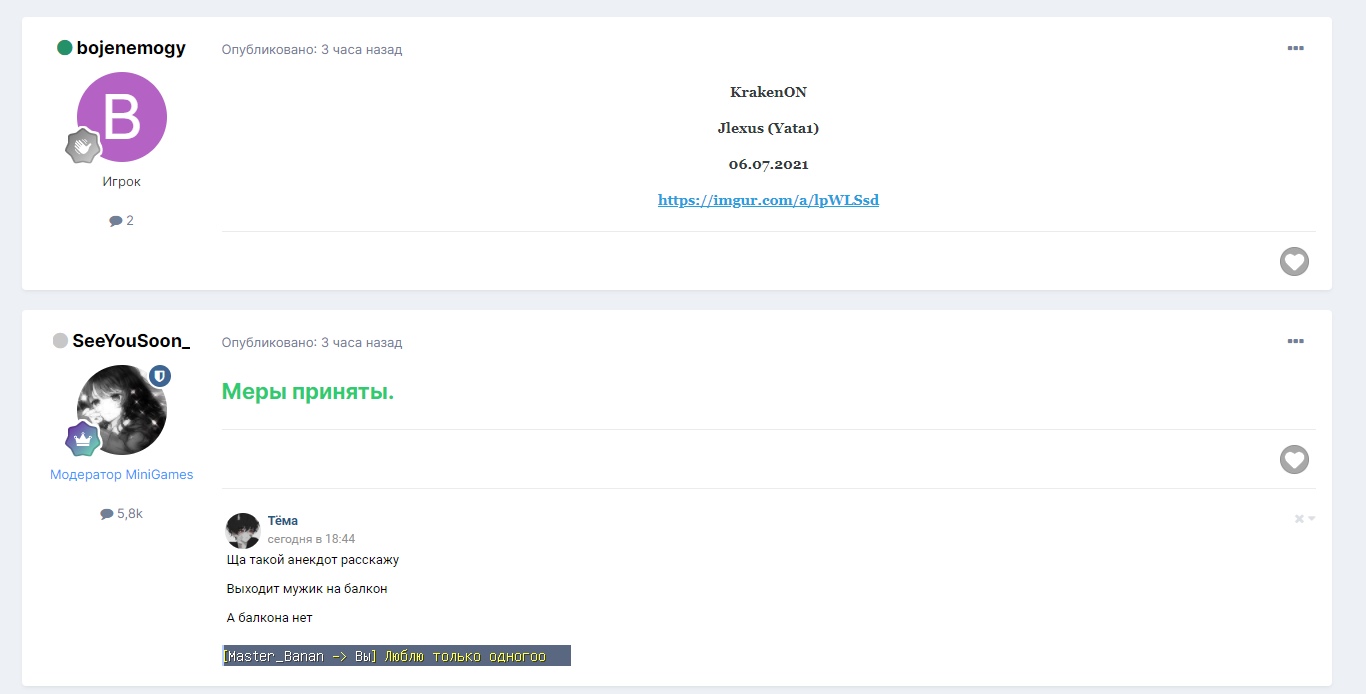The height and width of the screenshot is (694, 1366).
Task: Click the purple B avatar
Action: pyautogui.click(x=122, y=117)
